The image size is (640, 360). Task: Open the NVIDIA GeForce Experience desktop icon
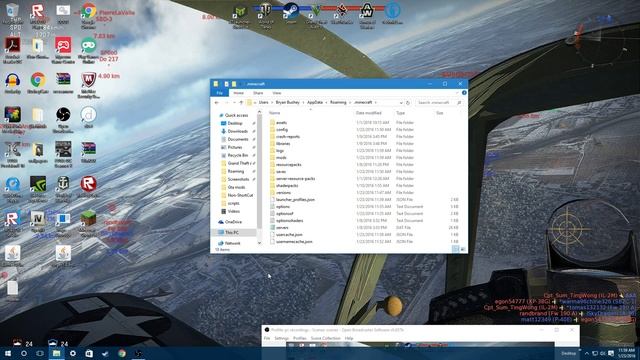click(x=38, y=189)
